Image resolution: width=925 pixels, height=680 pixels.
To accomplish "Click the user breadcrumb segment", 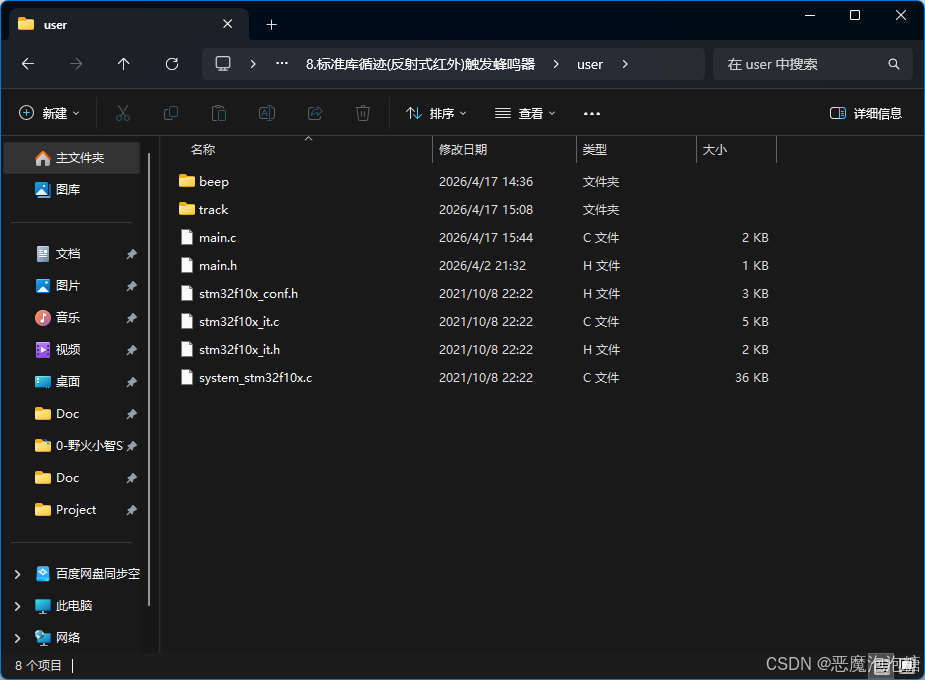I will [x=590, y=64].
